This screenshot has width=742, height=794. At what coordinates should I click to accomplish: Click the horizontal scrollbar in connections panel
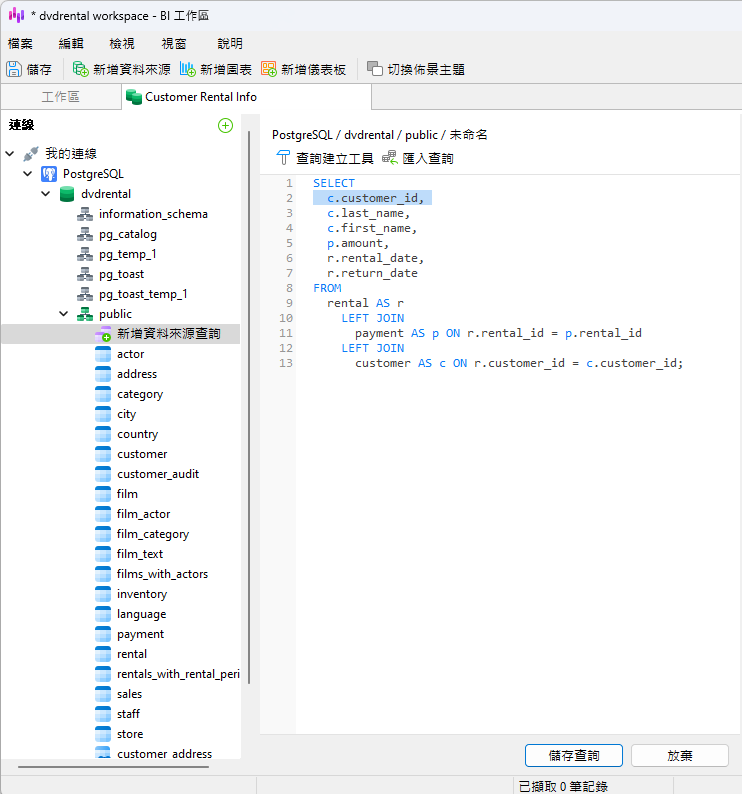112,767
